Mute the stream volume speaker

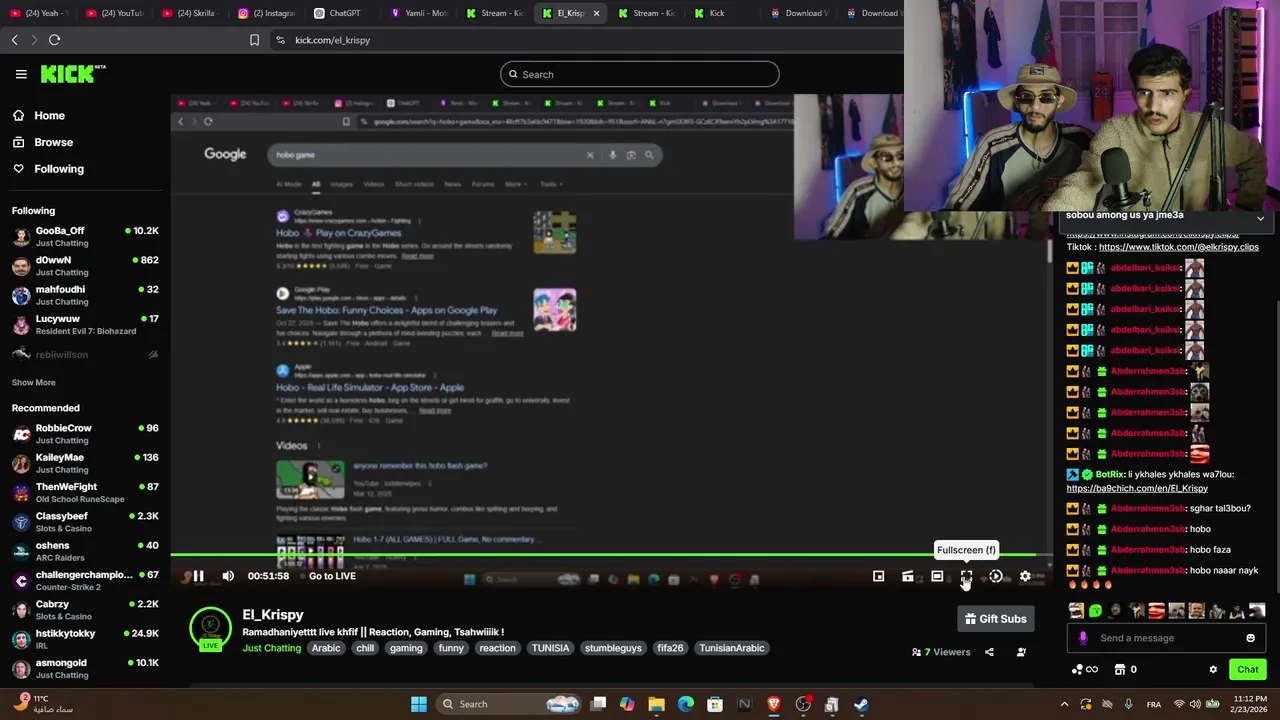coord(228,576)
